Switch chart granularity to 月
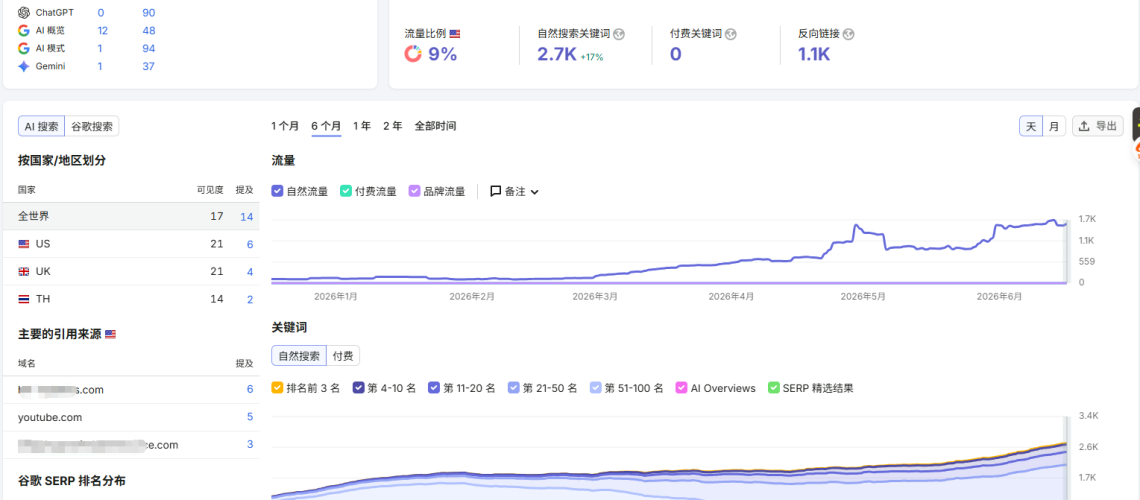 click(1054, 126)
